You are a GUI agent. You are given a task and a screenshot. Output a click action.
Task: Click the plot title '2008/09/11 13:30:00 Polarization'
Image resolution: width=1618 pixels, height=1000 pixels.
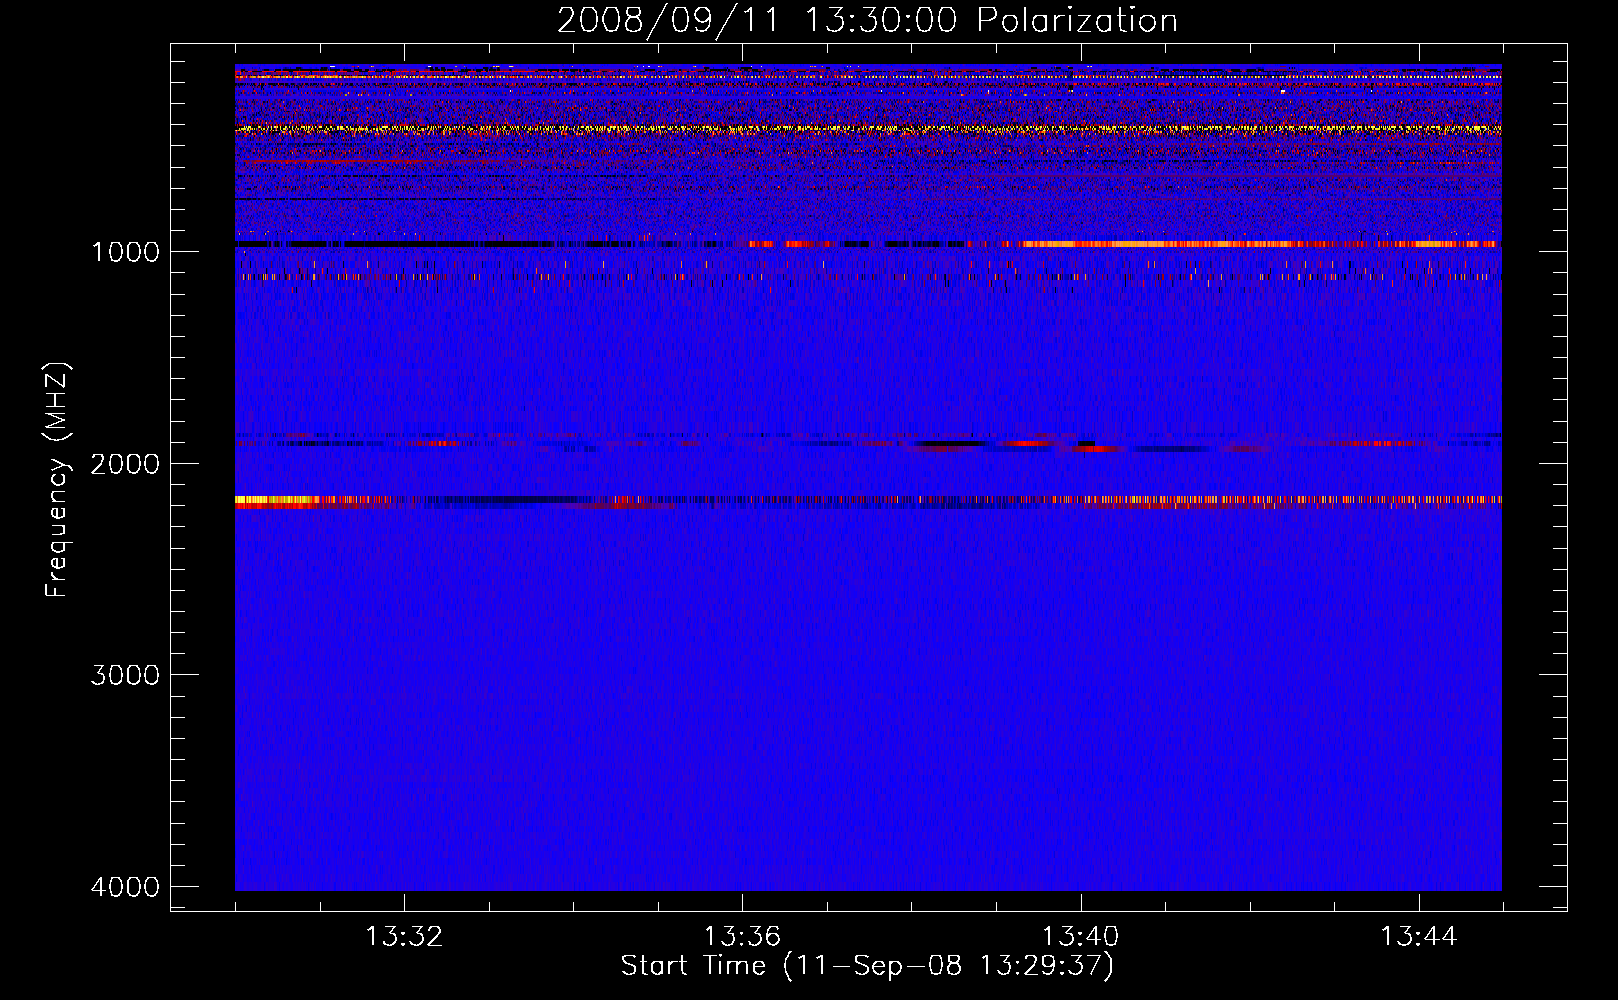pos(867,20)
